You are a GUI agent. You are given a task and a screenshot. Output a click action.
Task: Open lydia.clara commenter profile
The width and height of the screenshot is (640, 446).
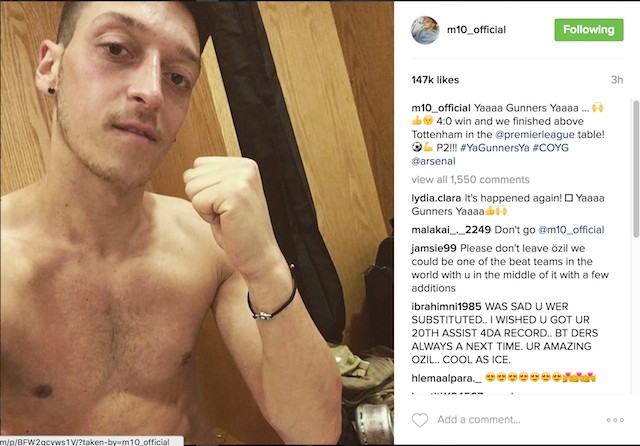(x=436, y=198)
